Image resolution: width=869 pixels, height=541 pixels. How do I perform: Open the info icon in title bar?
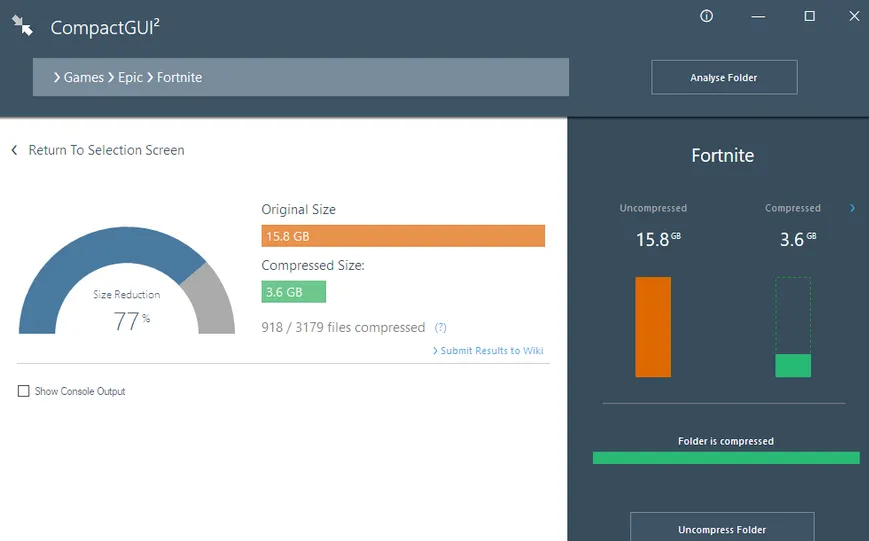pos(706,16)
